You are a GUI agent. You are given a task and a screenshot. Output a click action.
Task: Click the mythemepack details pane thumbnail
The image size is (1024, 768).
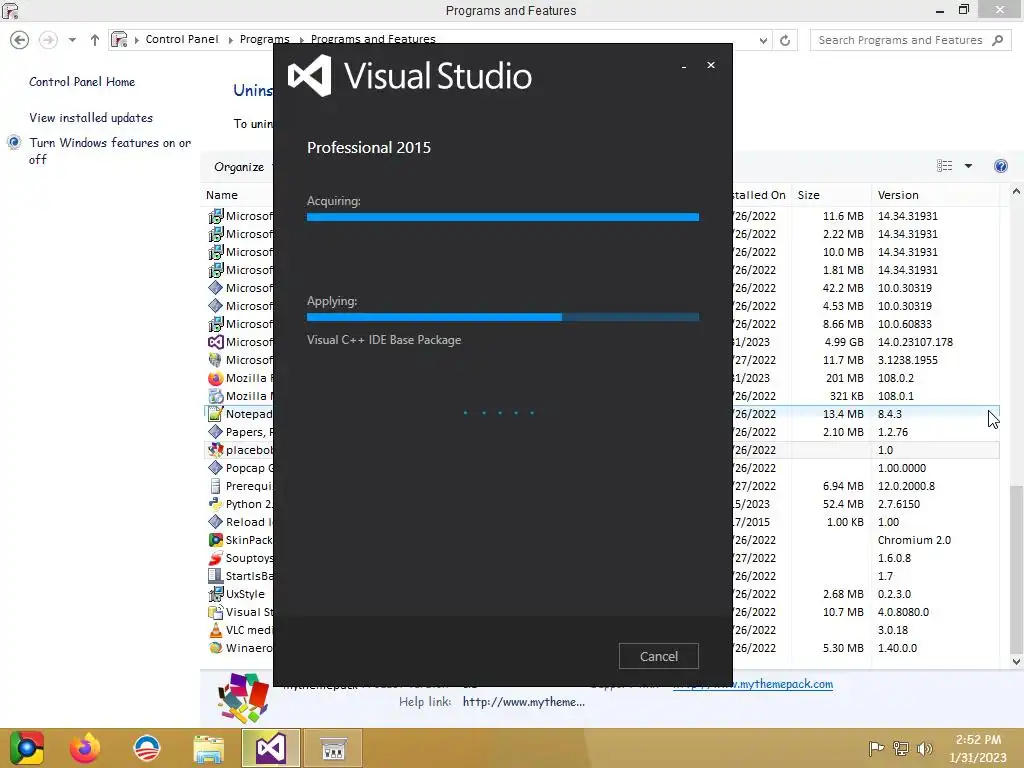pyautogui.click(x=242, y=698)
